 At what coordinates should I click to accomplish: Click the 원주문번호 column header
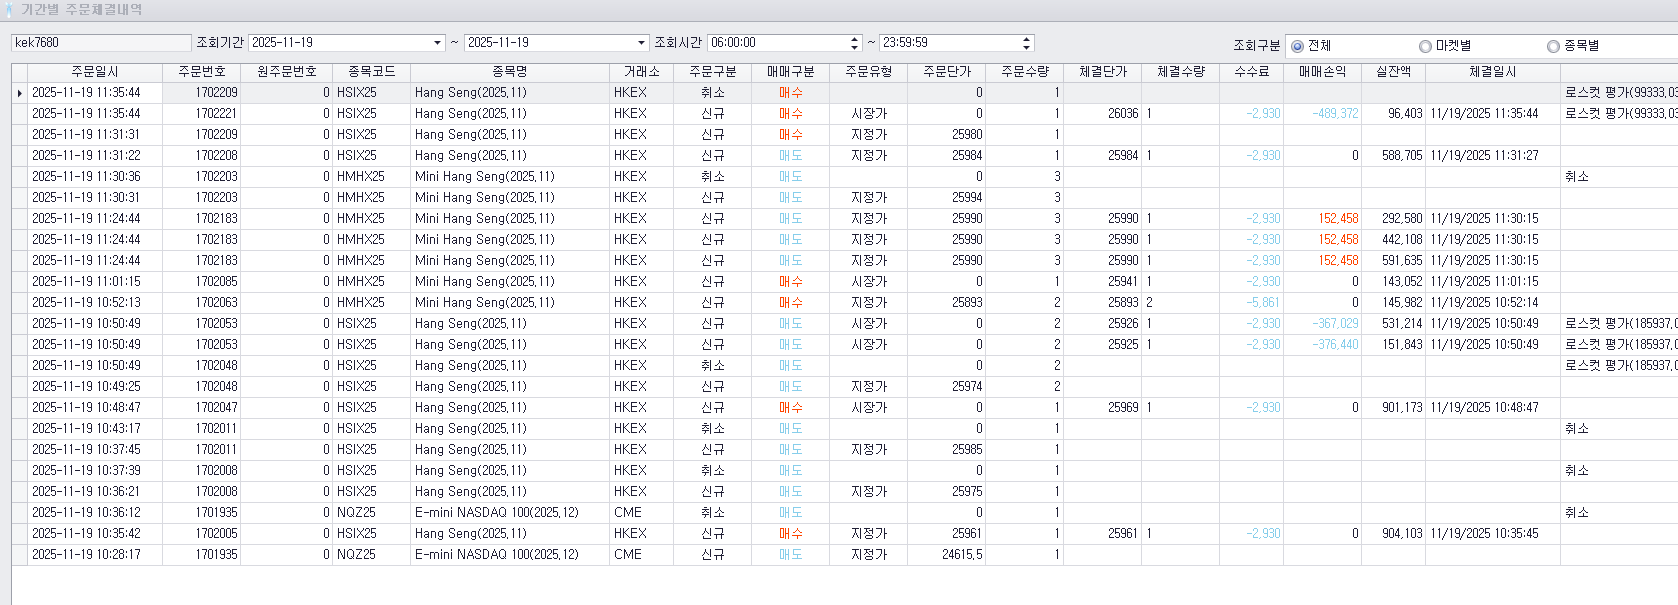coord(287,72)
